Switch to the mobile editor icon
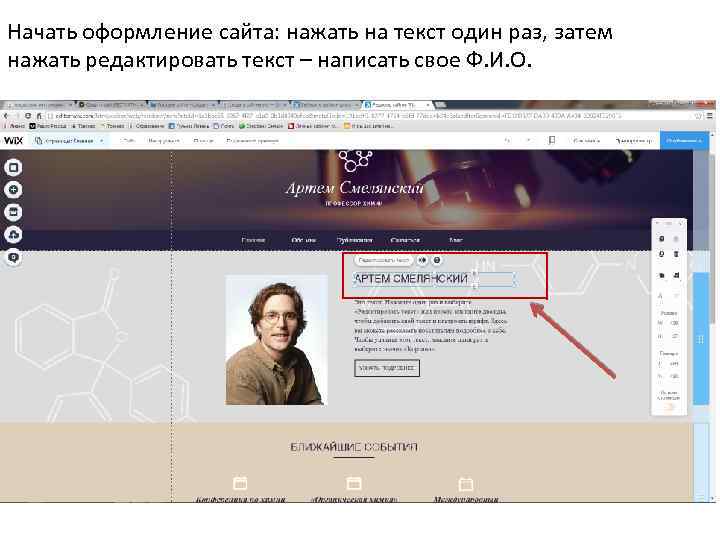This screenshot has width=720, height=540. coord(552,140)
